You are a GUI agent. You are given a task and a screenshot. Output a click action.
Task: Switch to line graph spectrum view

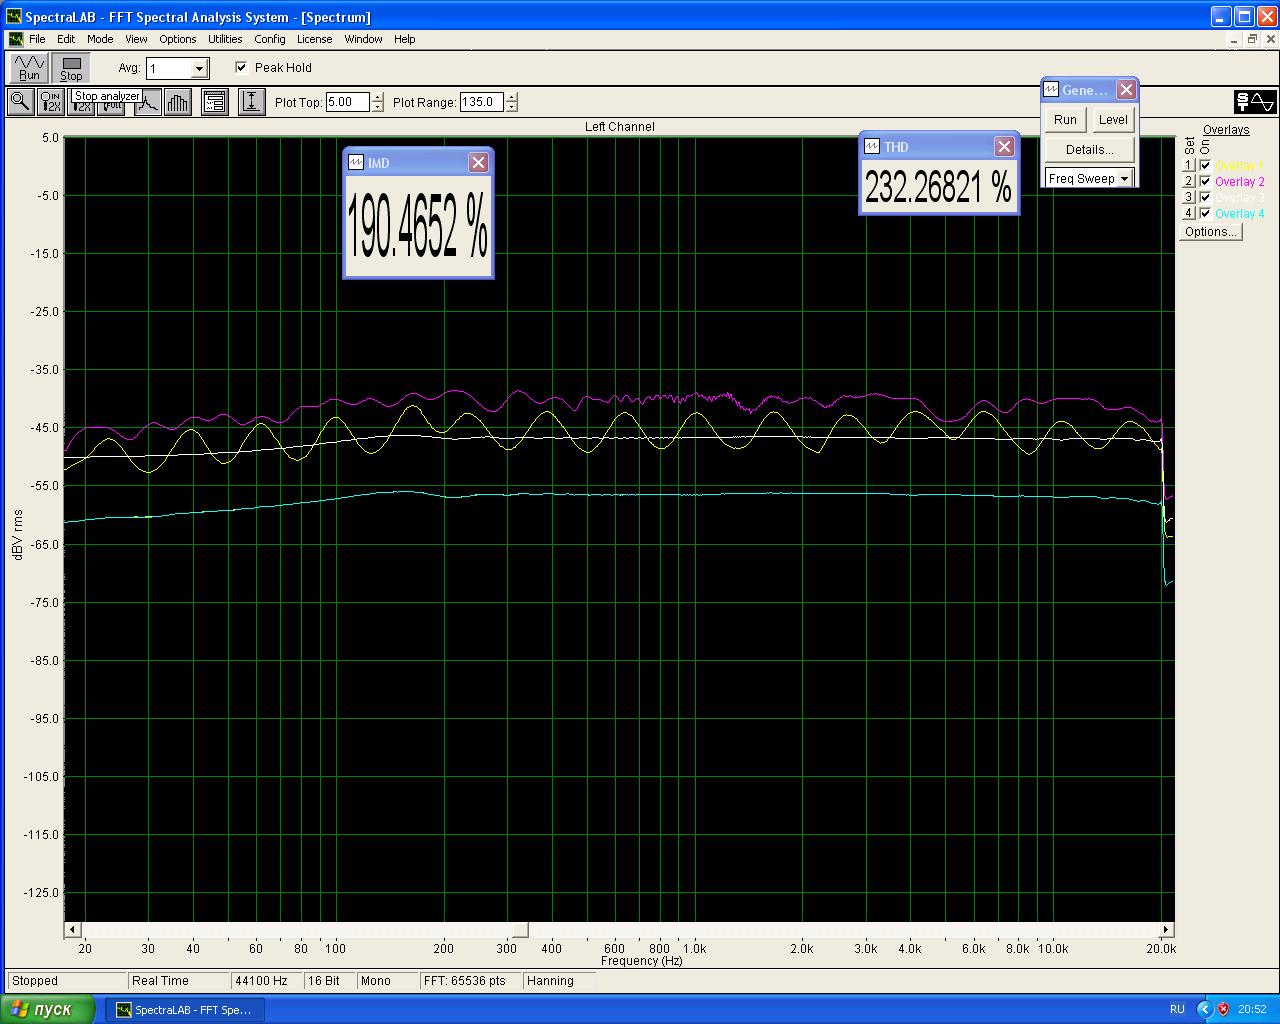(148, 101)
